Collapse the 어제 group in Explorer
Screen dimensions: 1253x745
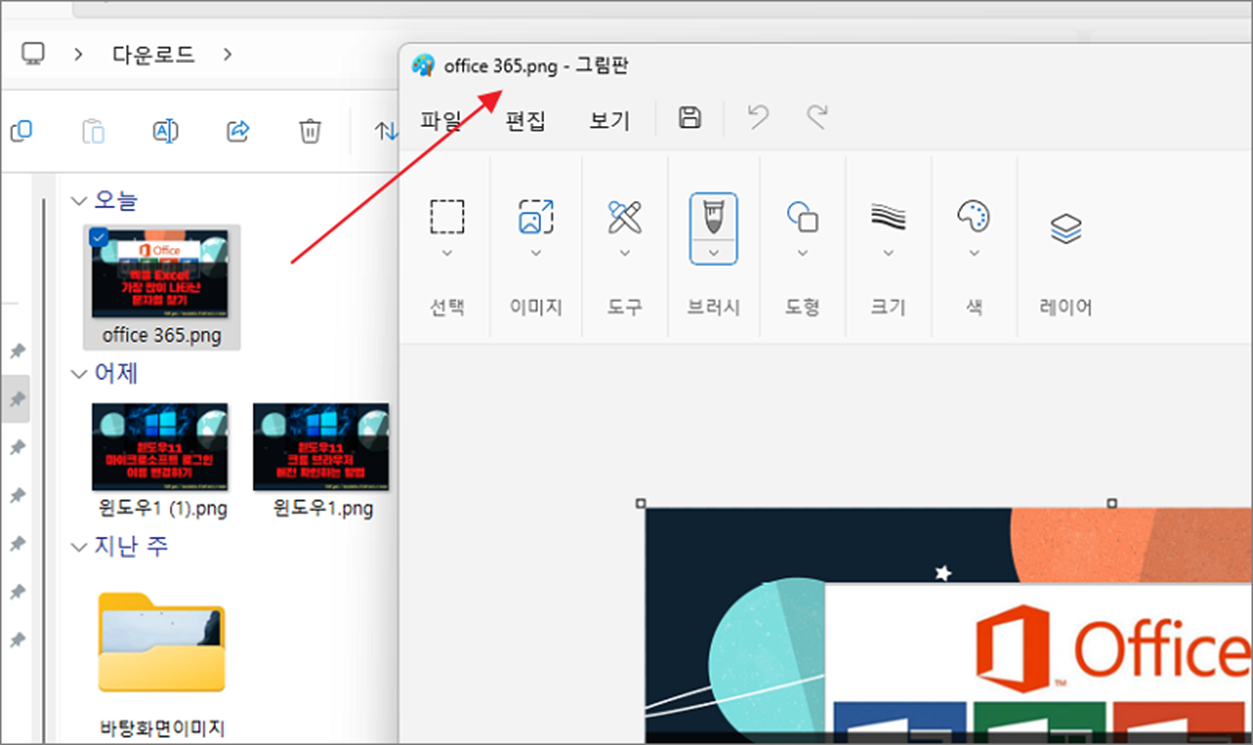tap(78, 374)
